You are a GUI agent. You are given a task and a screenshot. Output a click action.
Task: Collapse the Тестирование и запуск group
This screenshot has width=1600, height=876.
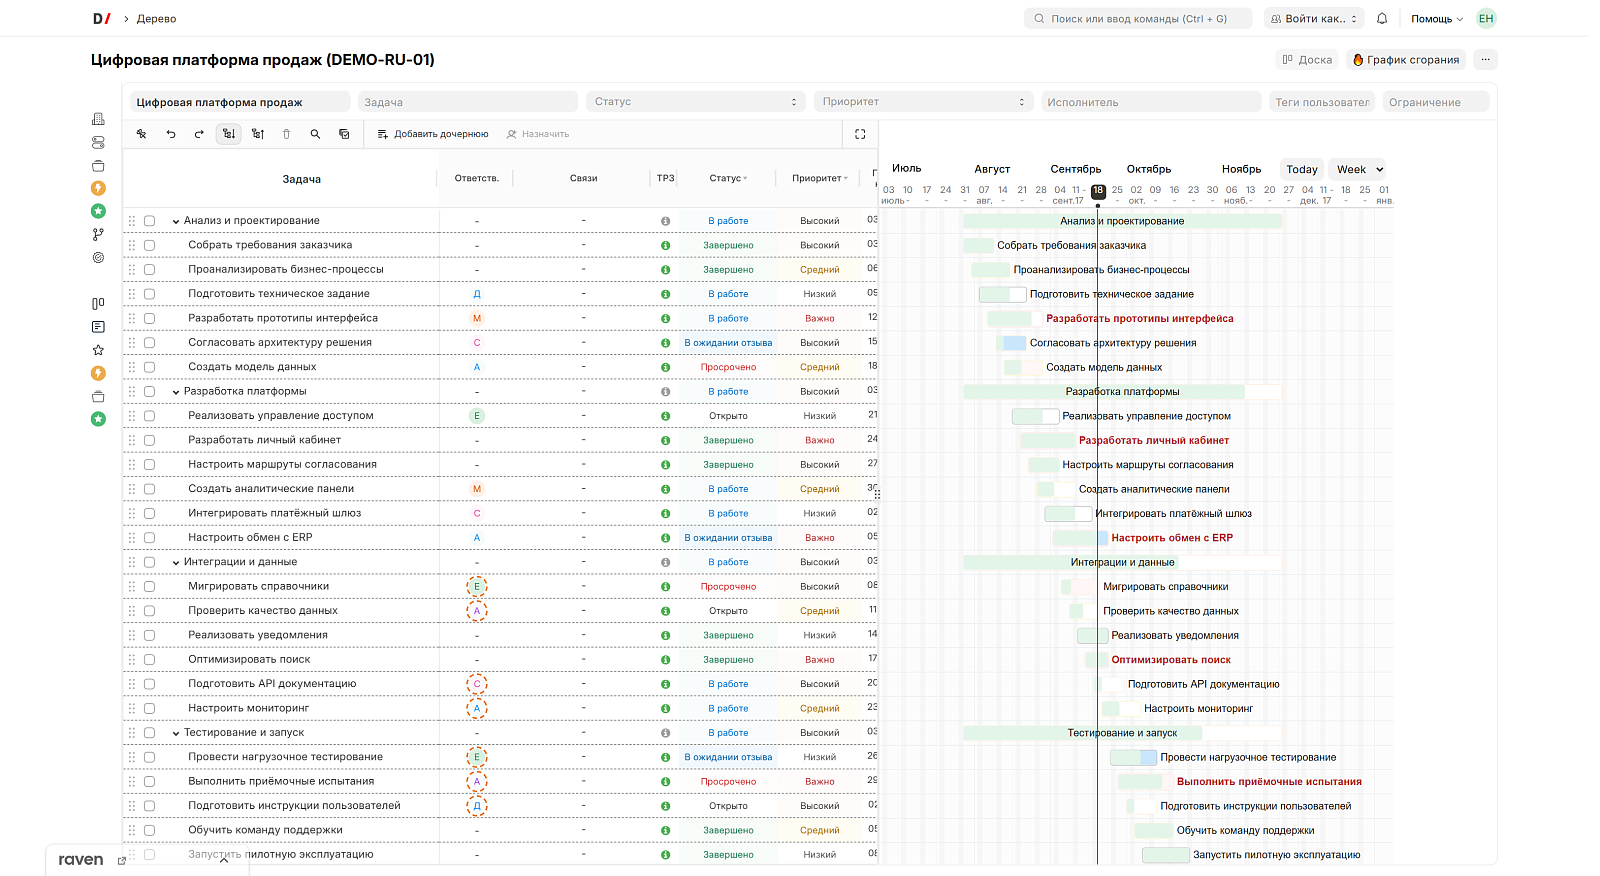coord(176,733)
